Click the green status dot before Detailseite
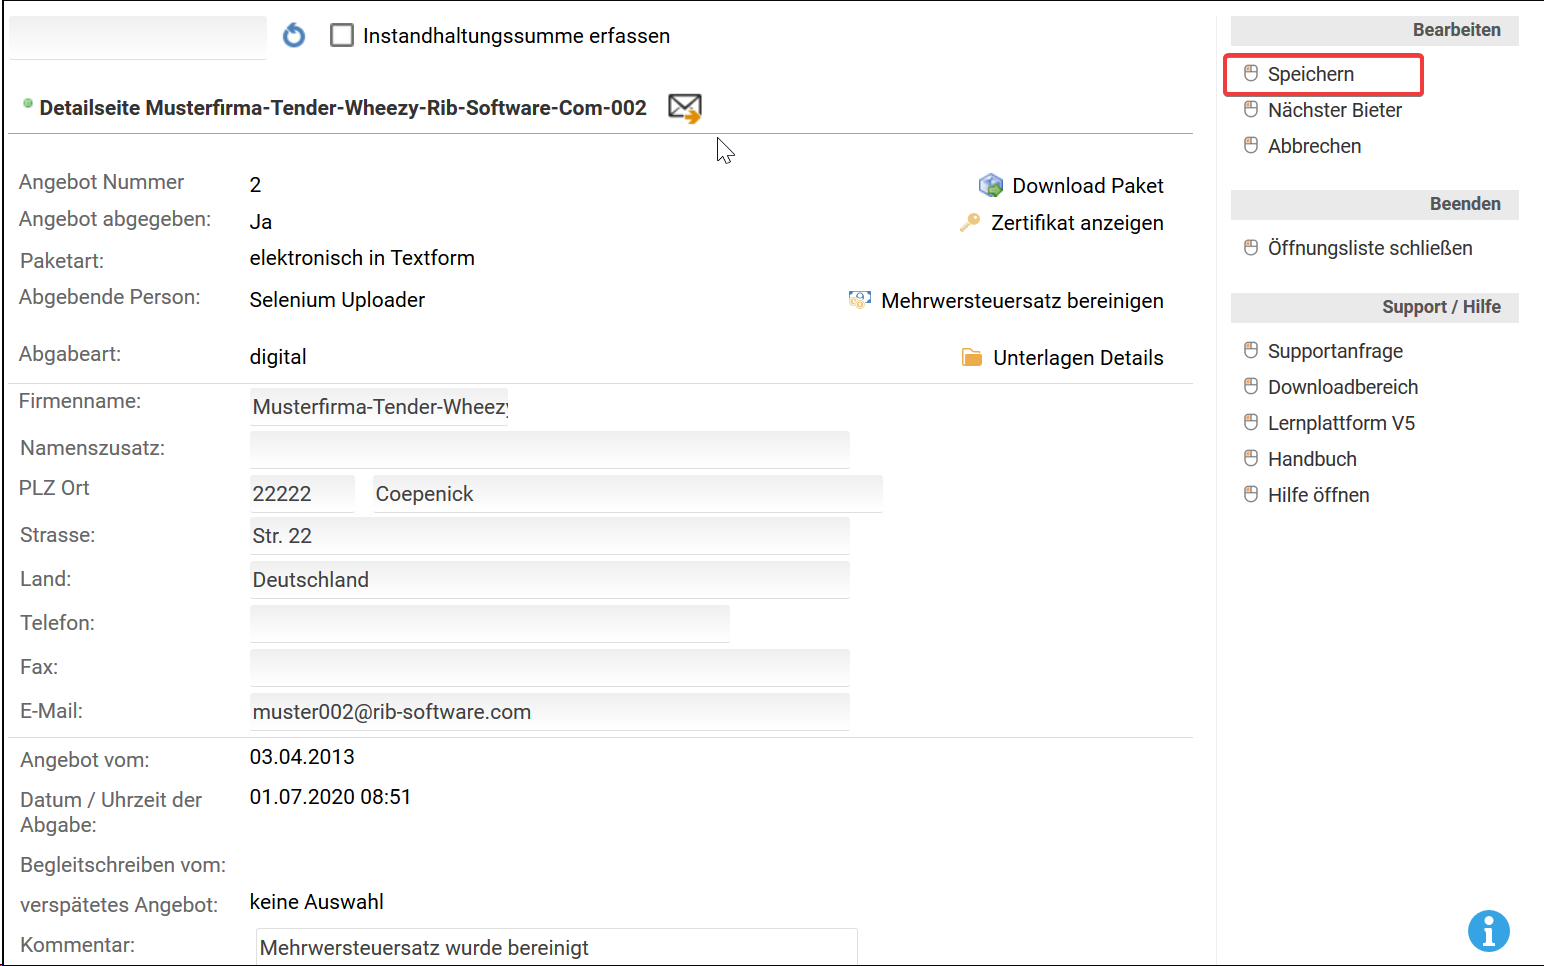Image resolution: width=1544 pixels, height=966 pixels. pos(28,103)
